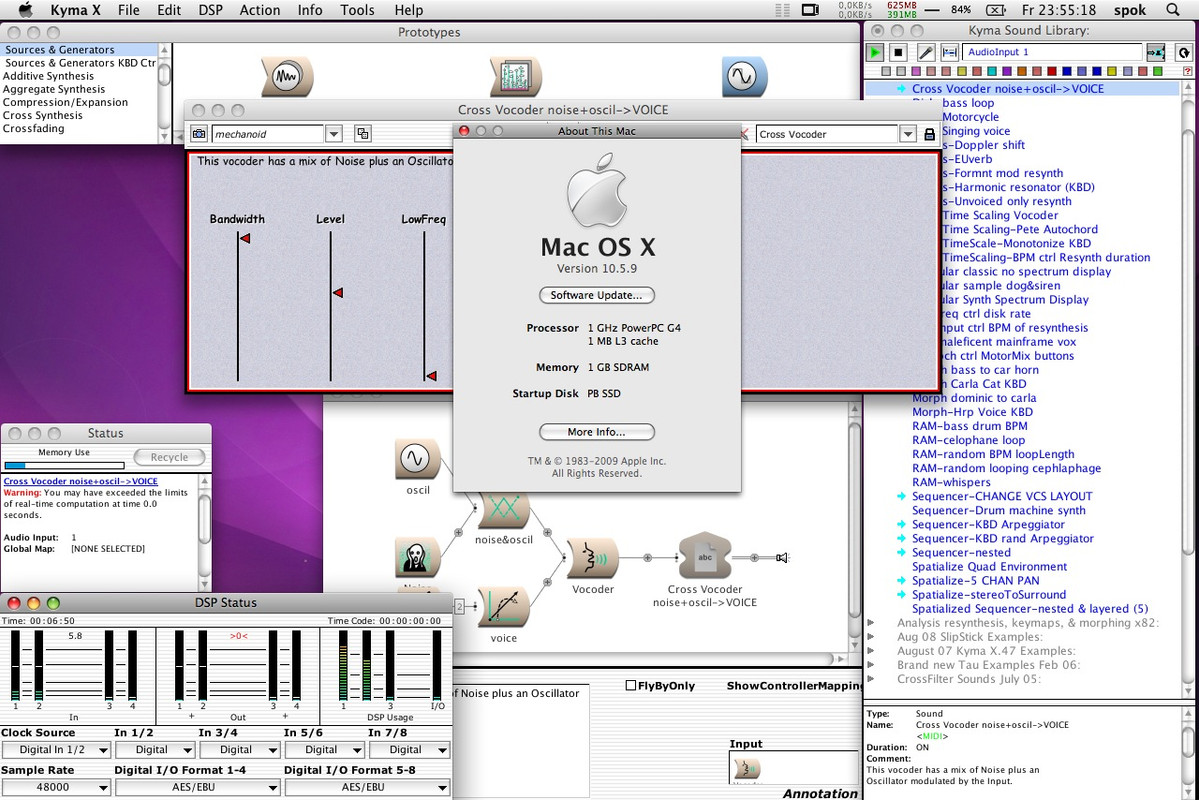Select Cross Synthesis in Prototypes category list
This screenshot has width=1199, height=800.
click(42, 115)
